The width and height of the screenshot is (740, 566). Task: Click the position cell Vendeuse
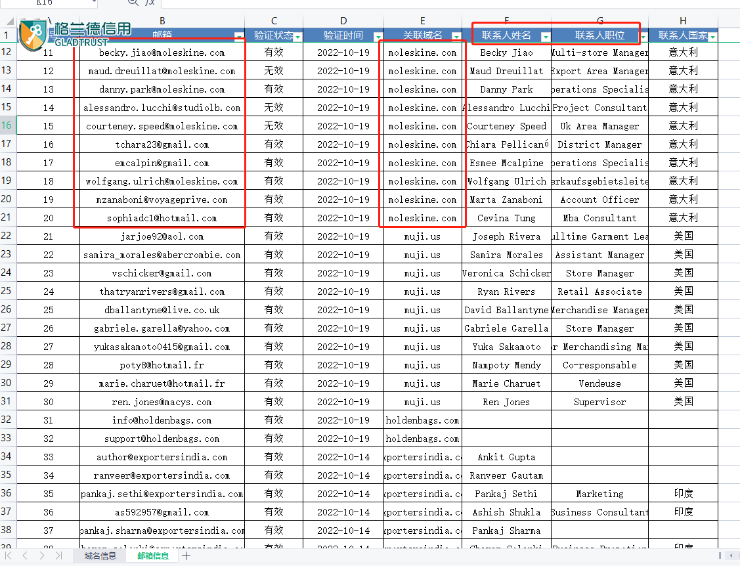599,383
